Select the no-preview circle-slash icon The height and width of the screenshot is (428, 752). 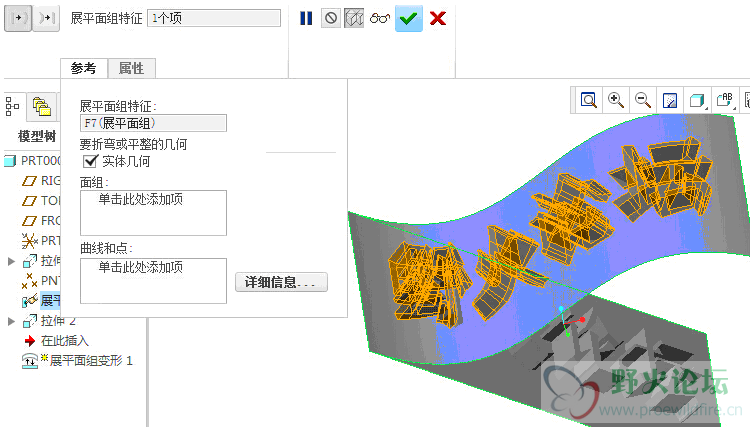331,18
